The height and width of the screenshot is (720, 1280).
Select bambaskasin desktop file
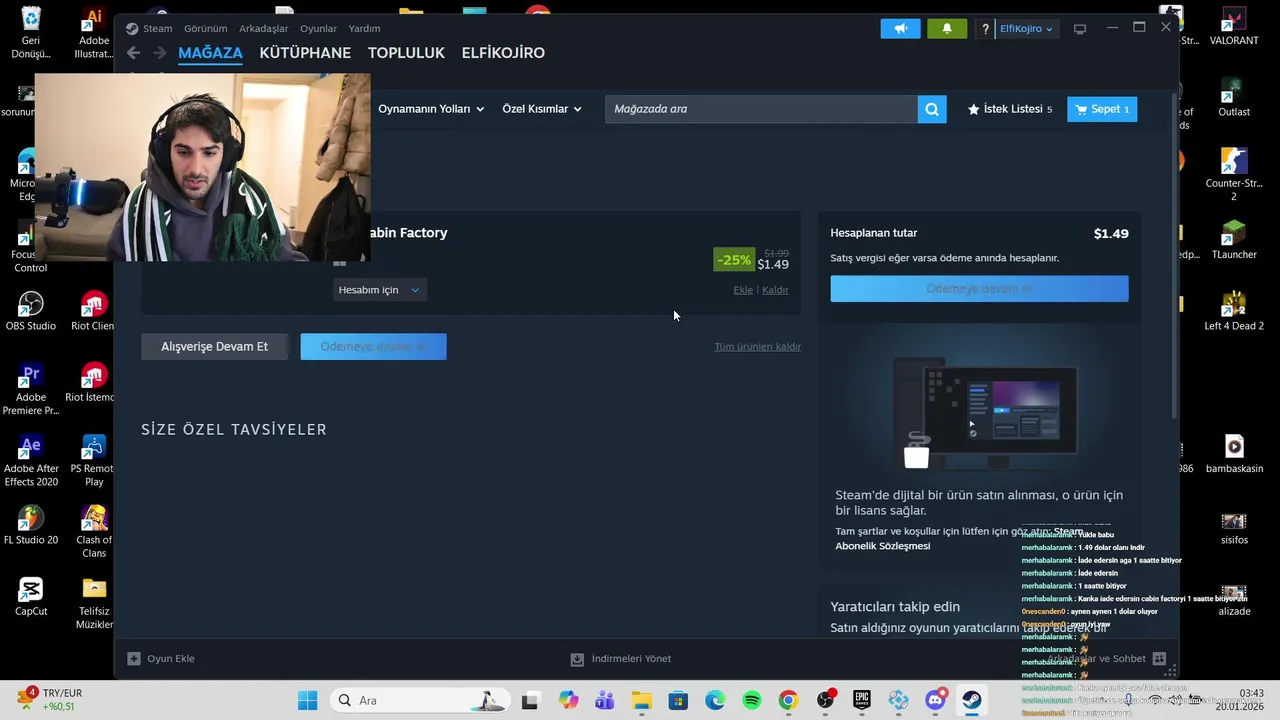click(x=1234, y=453)
